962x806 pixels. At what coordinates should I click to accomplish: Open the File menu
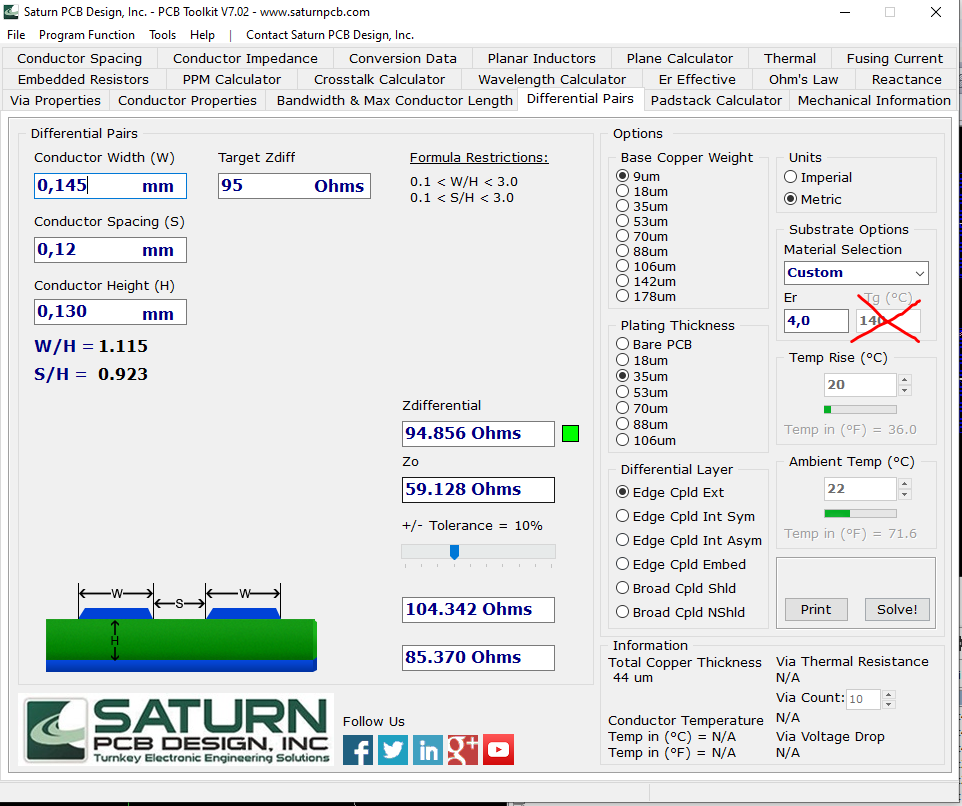click(16, 35)
